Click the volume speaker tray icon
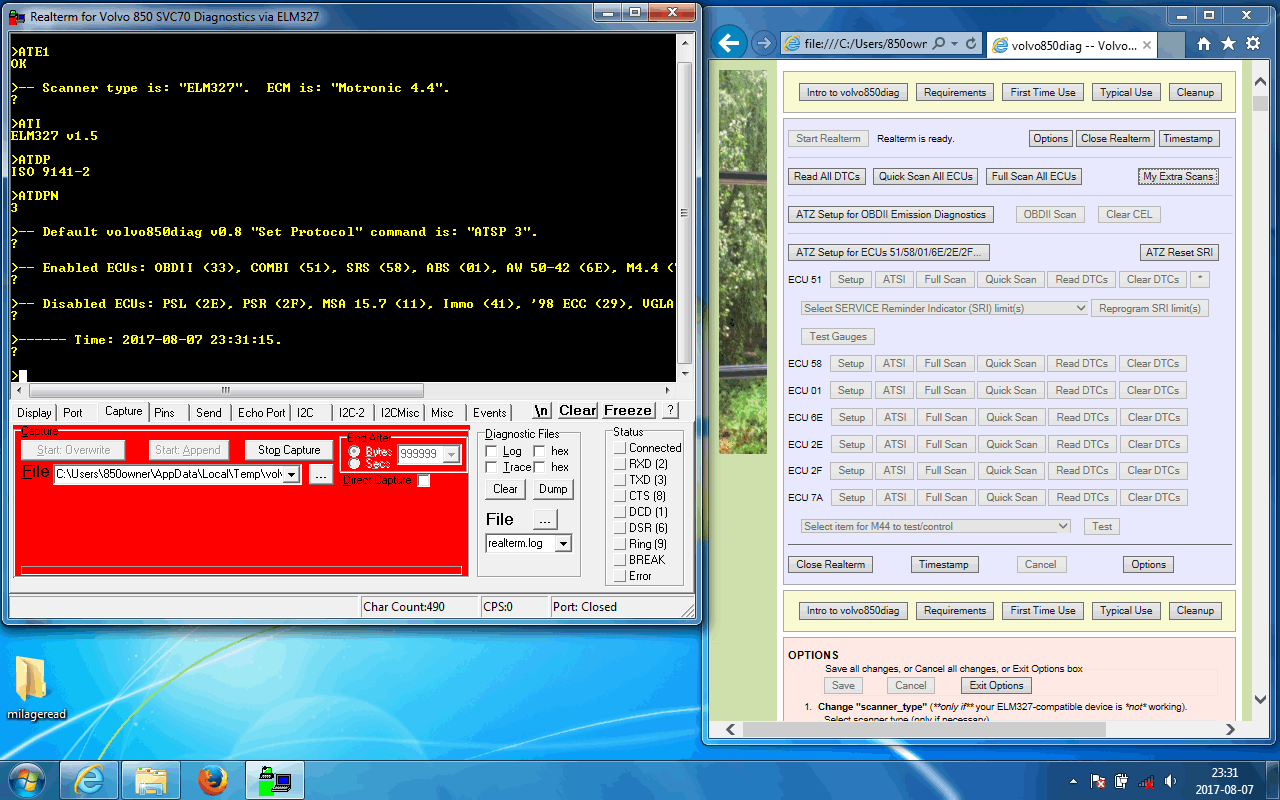The width and height of the screenshot is (1280, 800). (1170, 781)
